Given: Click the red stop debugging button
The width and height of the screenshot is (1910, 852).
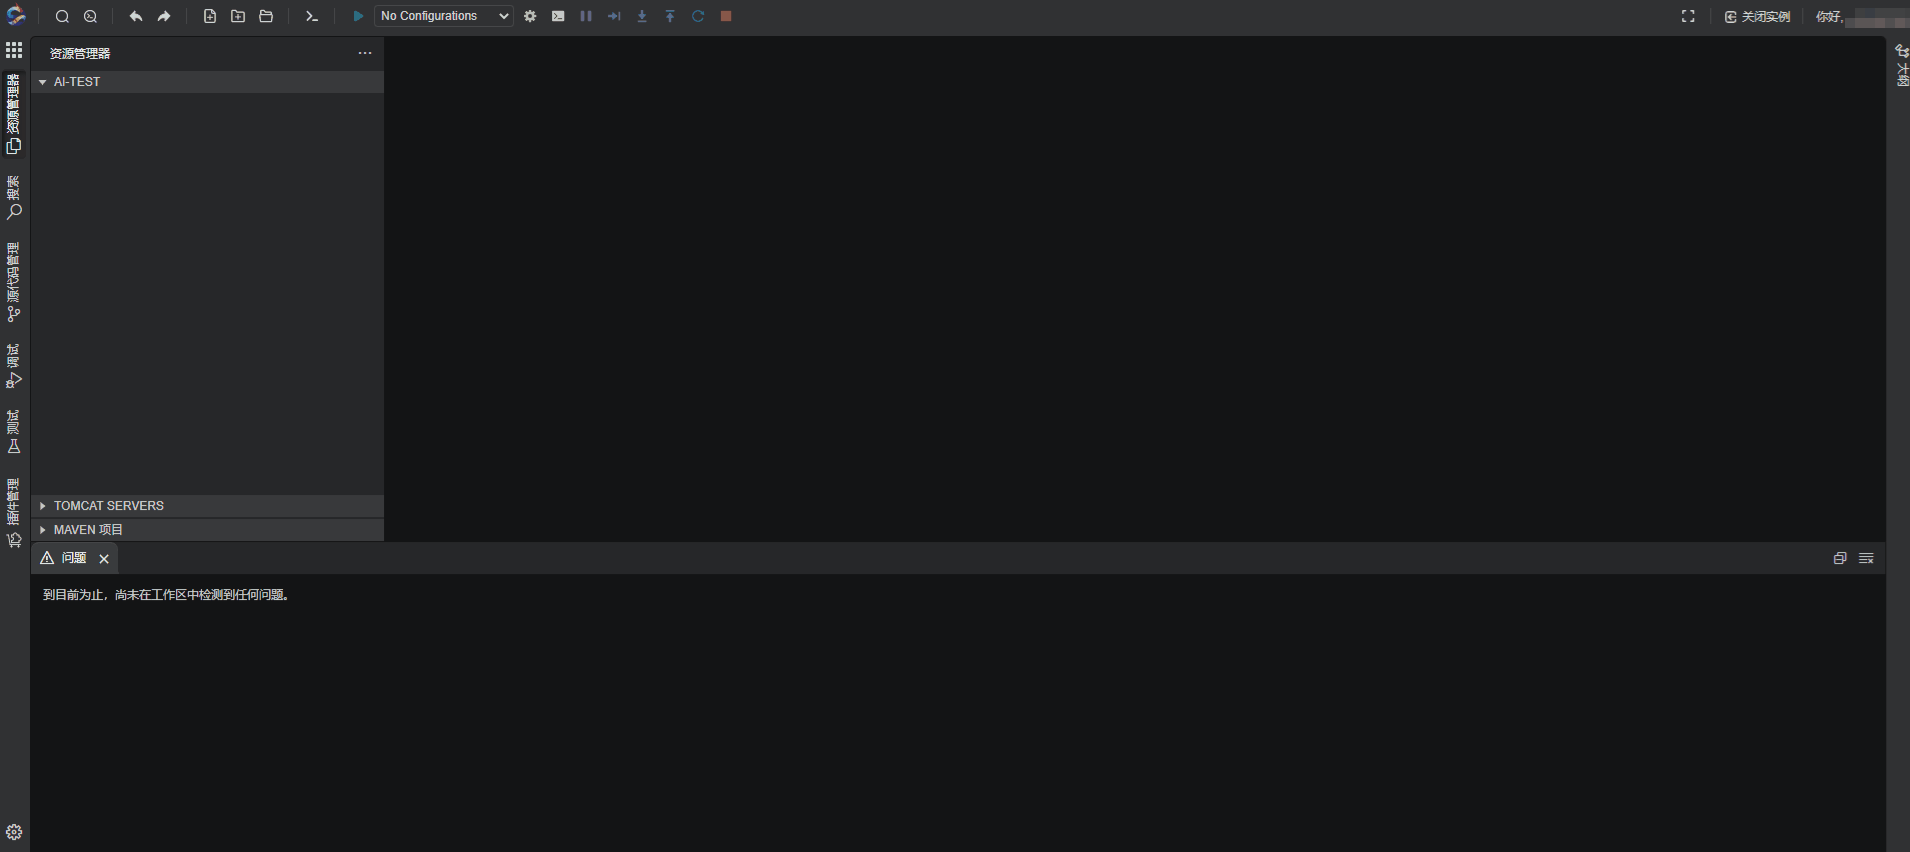Looking at the screenshot, I should pos(726,16).
